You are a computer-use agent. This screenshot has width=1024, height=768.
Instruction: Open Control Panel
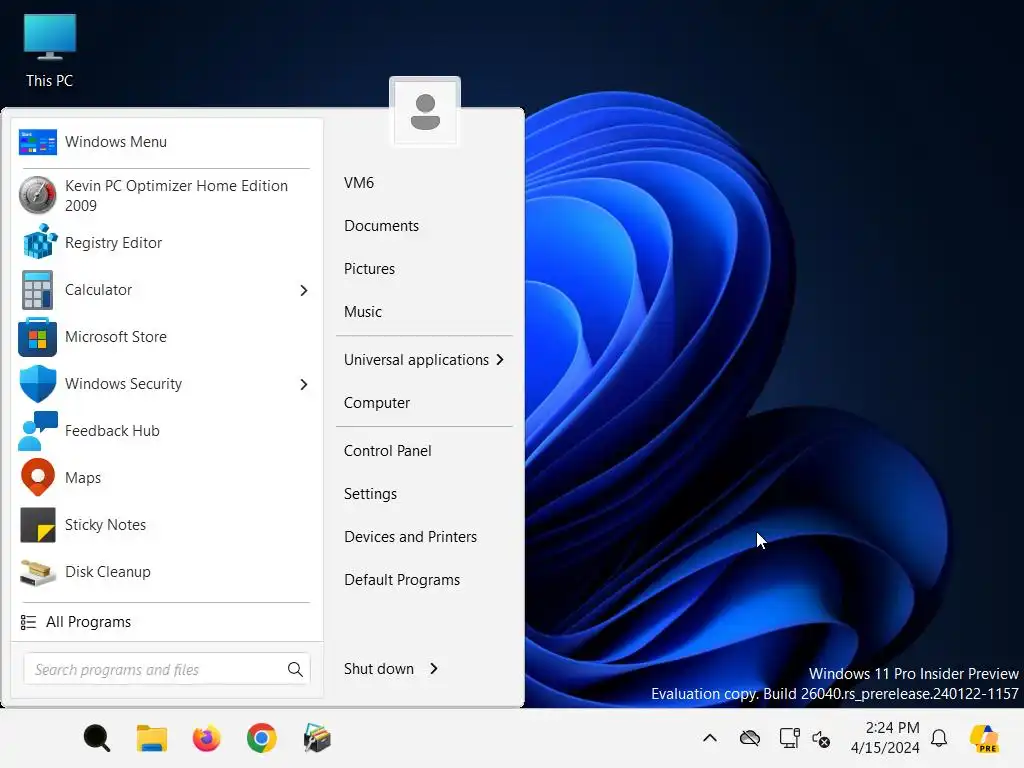tap(388, 451)
